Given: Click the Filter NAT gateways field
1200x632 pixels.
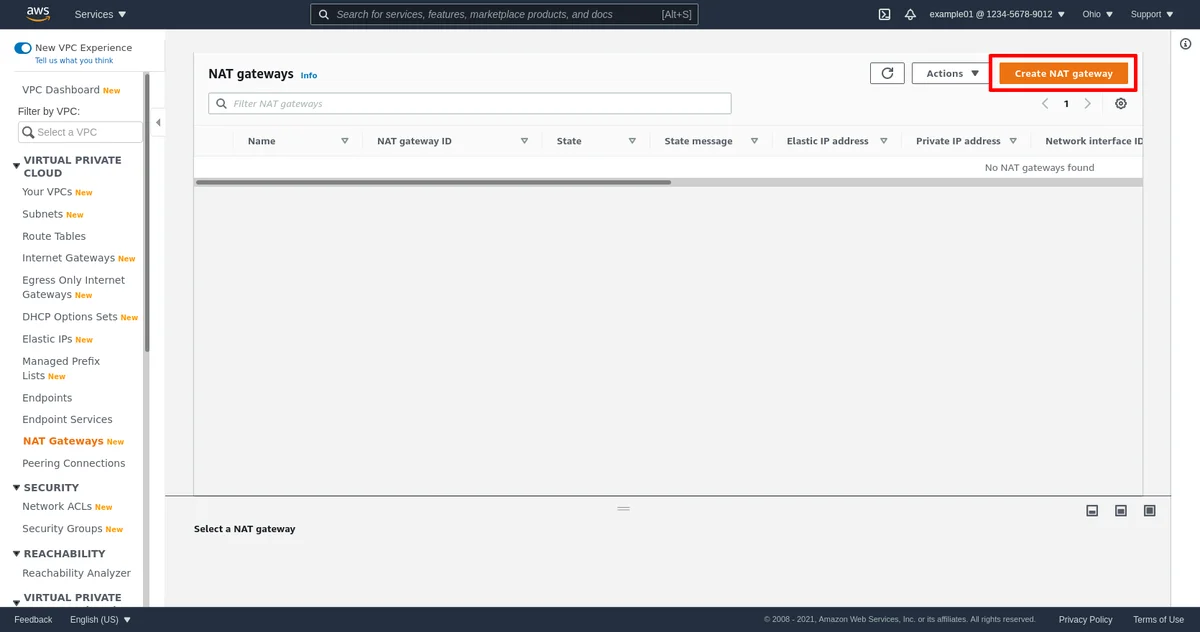Looking at the screenshot, I should pyautogui.click(x=470, y=104).
